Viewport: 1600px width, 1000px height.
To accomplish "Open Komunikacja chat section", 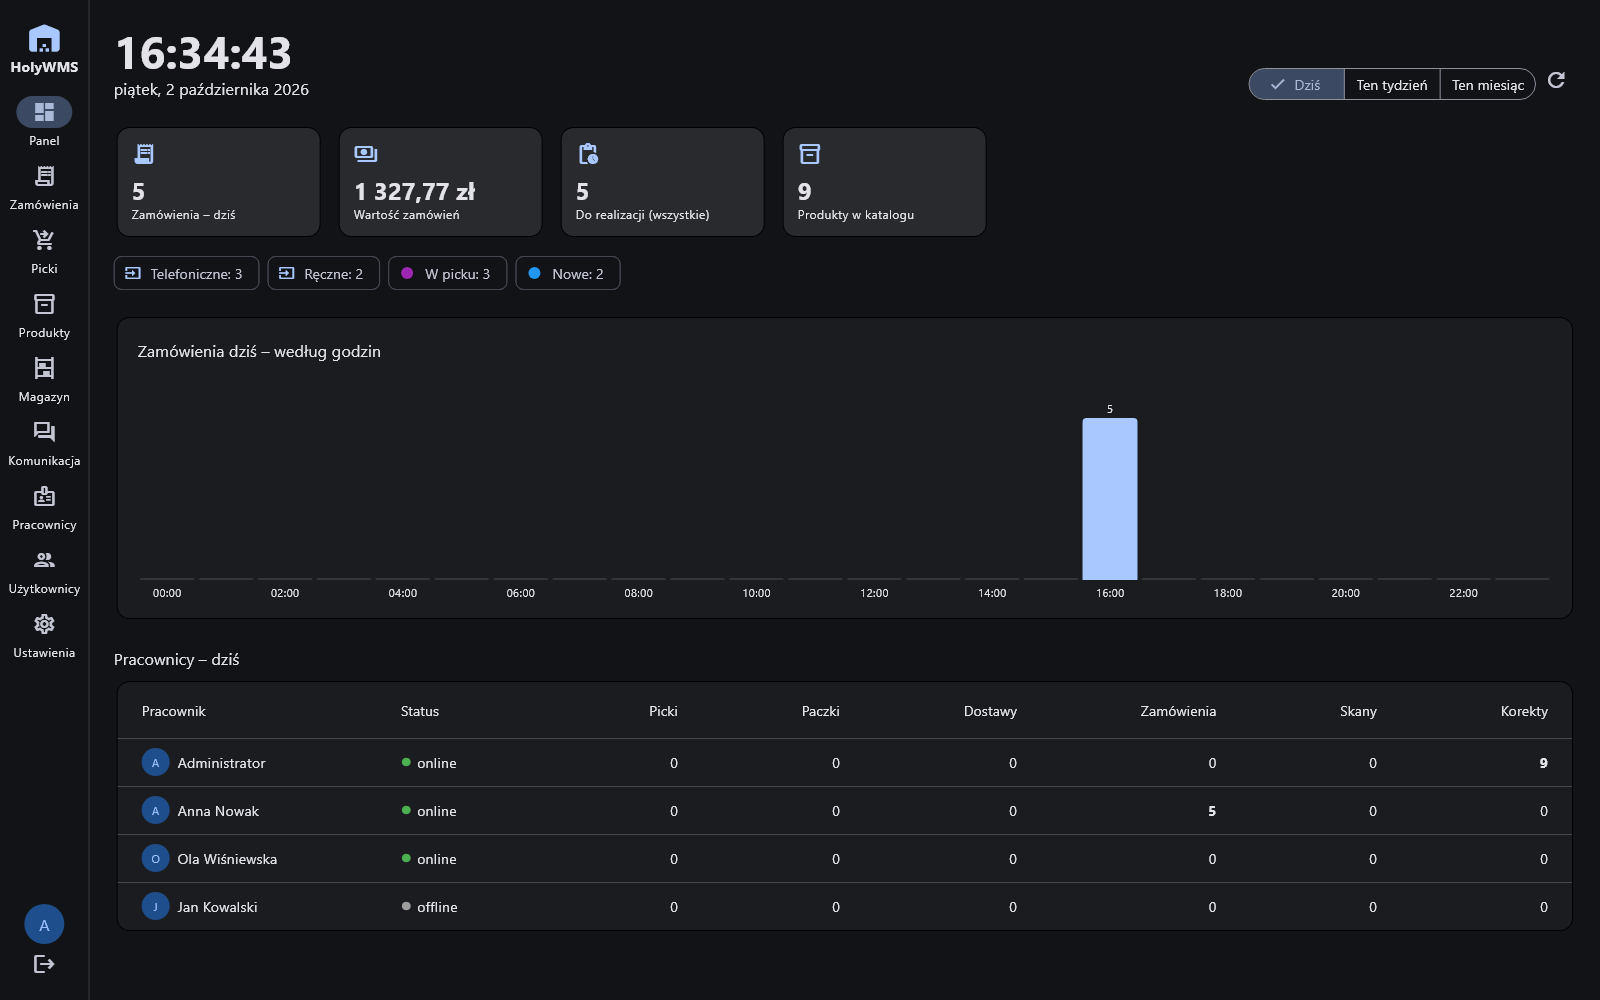I will (x=44, y=445).
